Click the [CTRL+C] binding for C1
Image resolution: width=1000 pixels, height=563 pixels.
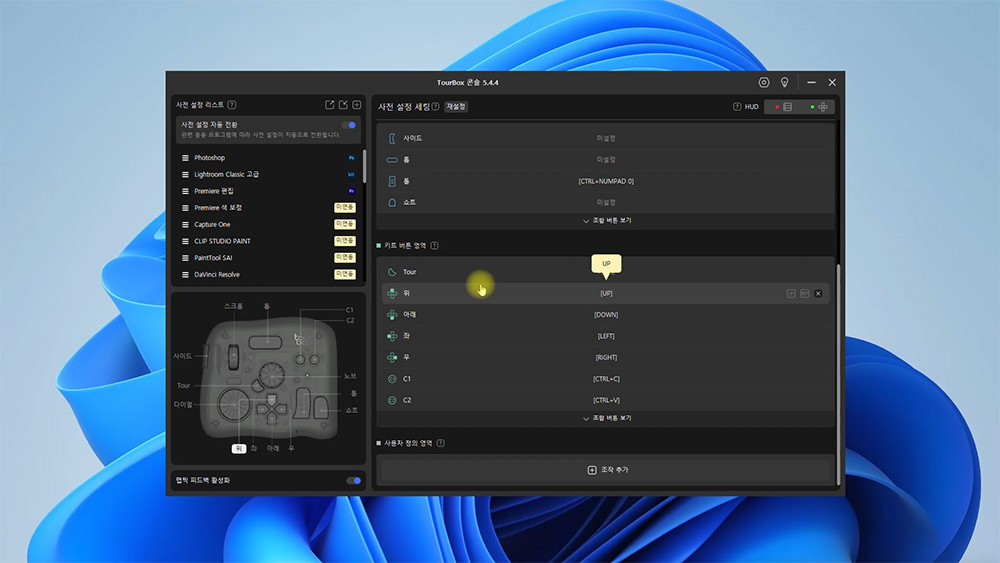(x=606, y=379)
